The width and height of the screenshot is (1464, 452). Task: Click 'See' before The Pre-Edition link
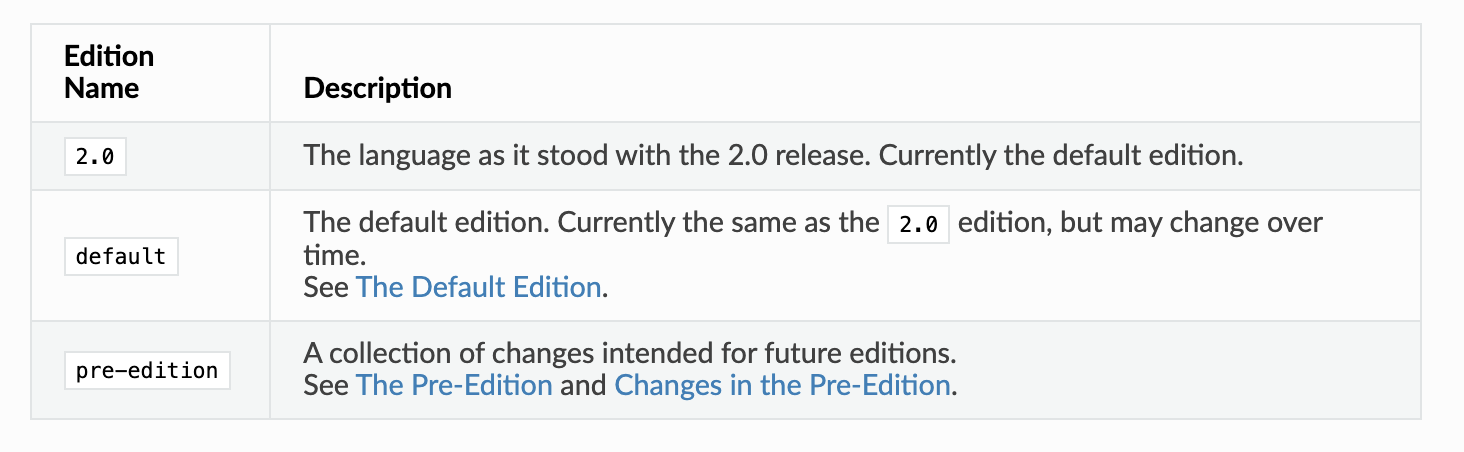tap(326, 385)
